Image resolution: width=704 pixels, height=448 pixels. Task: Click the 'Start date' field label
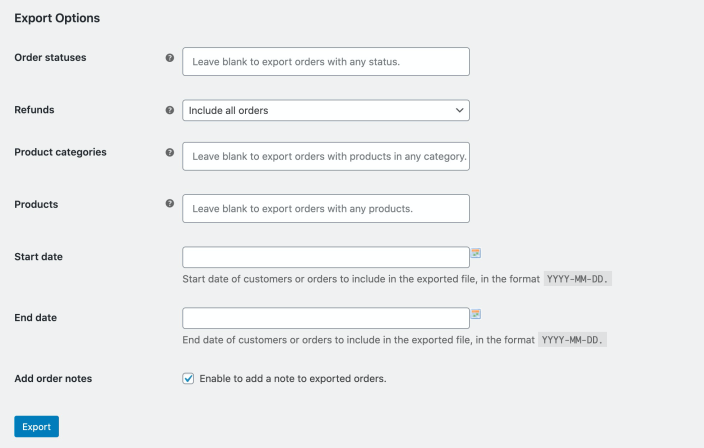[38, 257]
